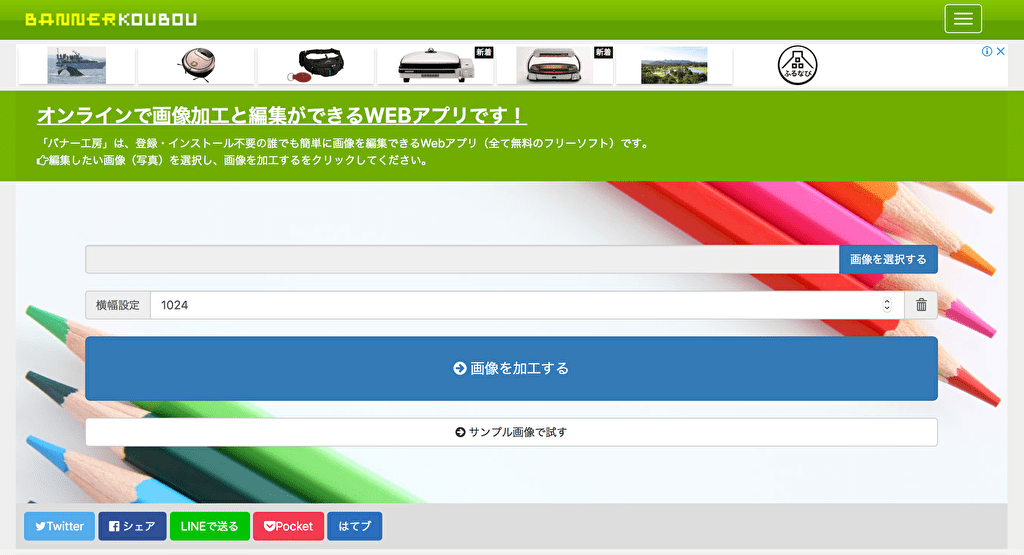The width and height of the screenshot is (1024, 555).
Task: Send the page with LINEで送る
Action: [x=210, y=526]
